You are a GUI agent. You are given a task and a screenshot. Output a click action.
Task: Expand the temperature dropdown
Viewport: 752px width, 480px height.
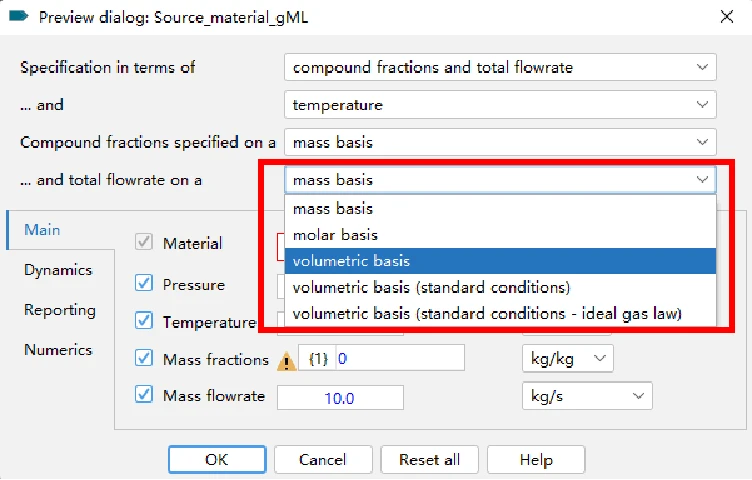coord(500,105)
